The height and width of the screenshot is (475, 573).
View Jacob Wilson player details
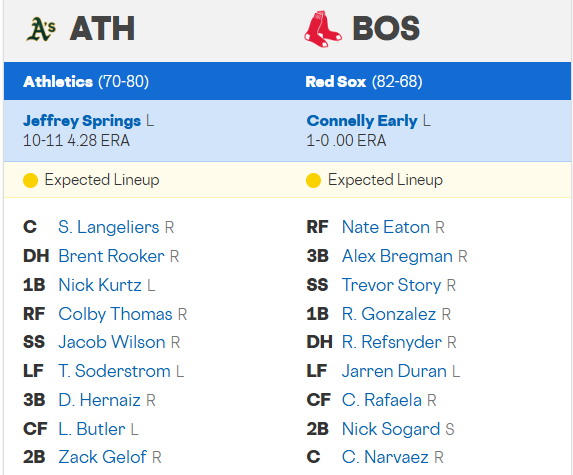pyautogui.click(x=112, y=342)
